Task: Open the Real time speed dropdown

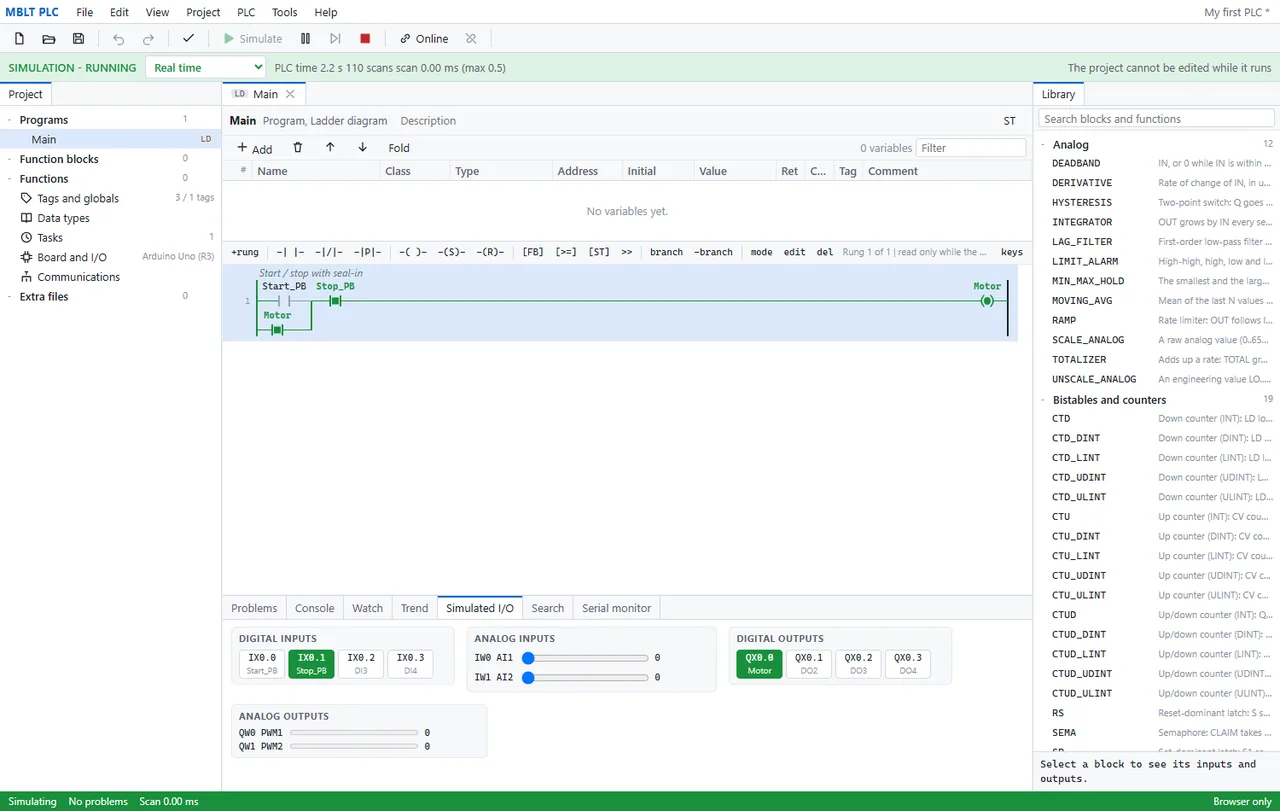Action: (206, 68)
